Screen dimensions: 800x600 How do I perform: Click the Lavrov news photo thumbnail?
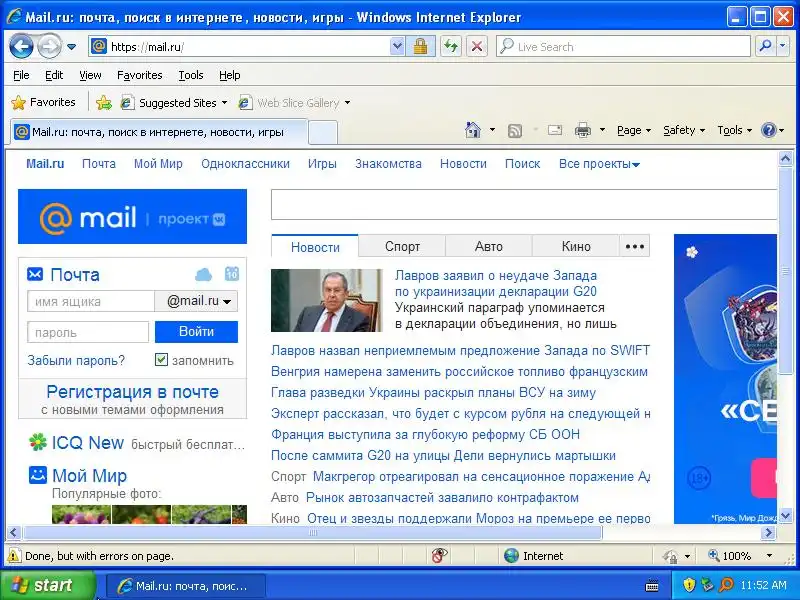coord(327,301)
